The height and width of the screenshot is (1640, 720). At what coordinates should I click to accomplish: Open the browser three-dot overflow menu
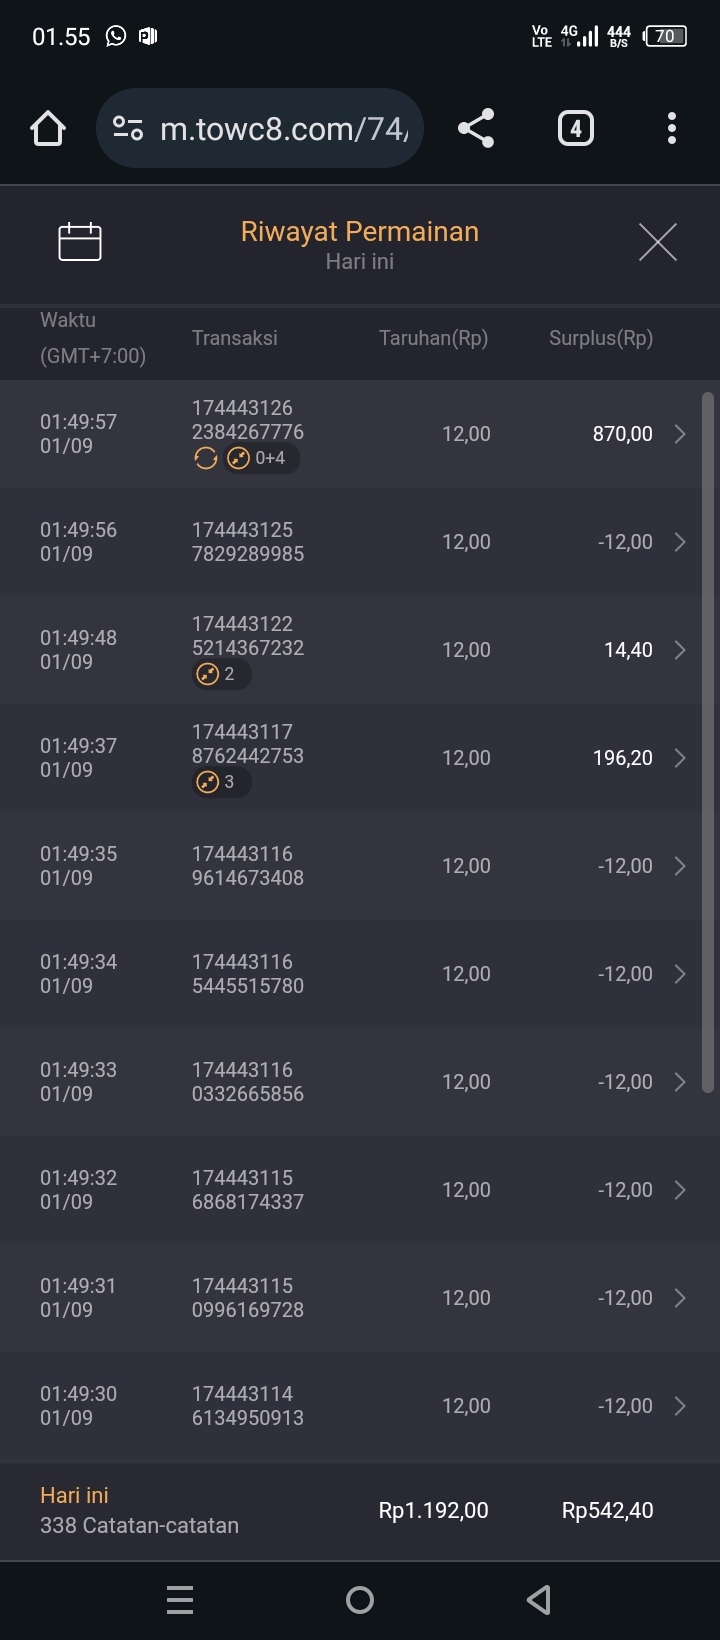pyautogui.click(x=671, y=128)
